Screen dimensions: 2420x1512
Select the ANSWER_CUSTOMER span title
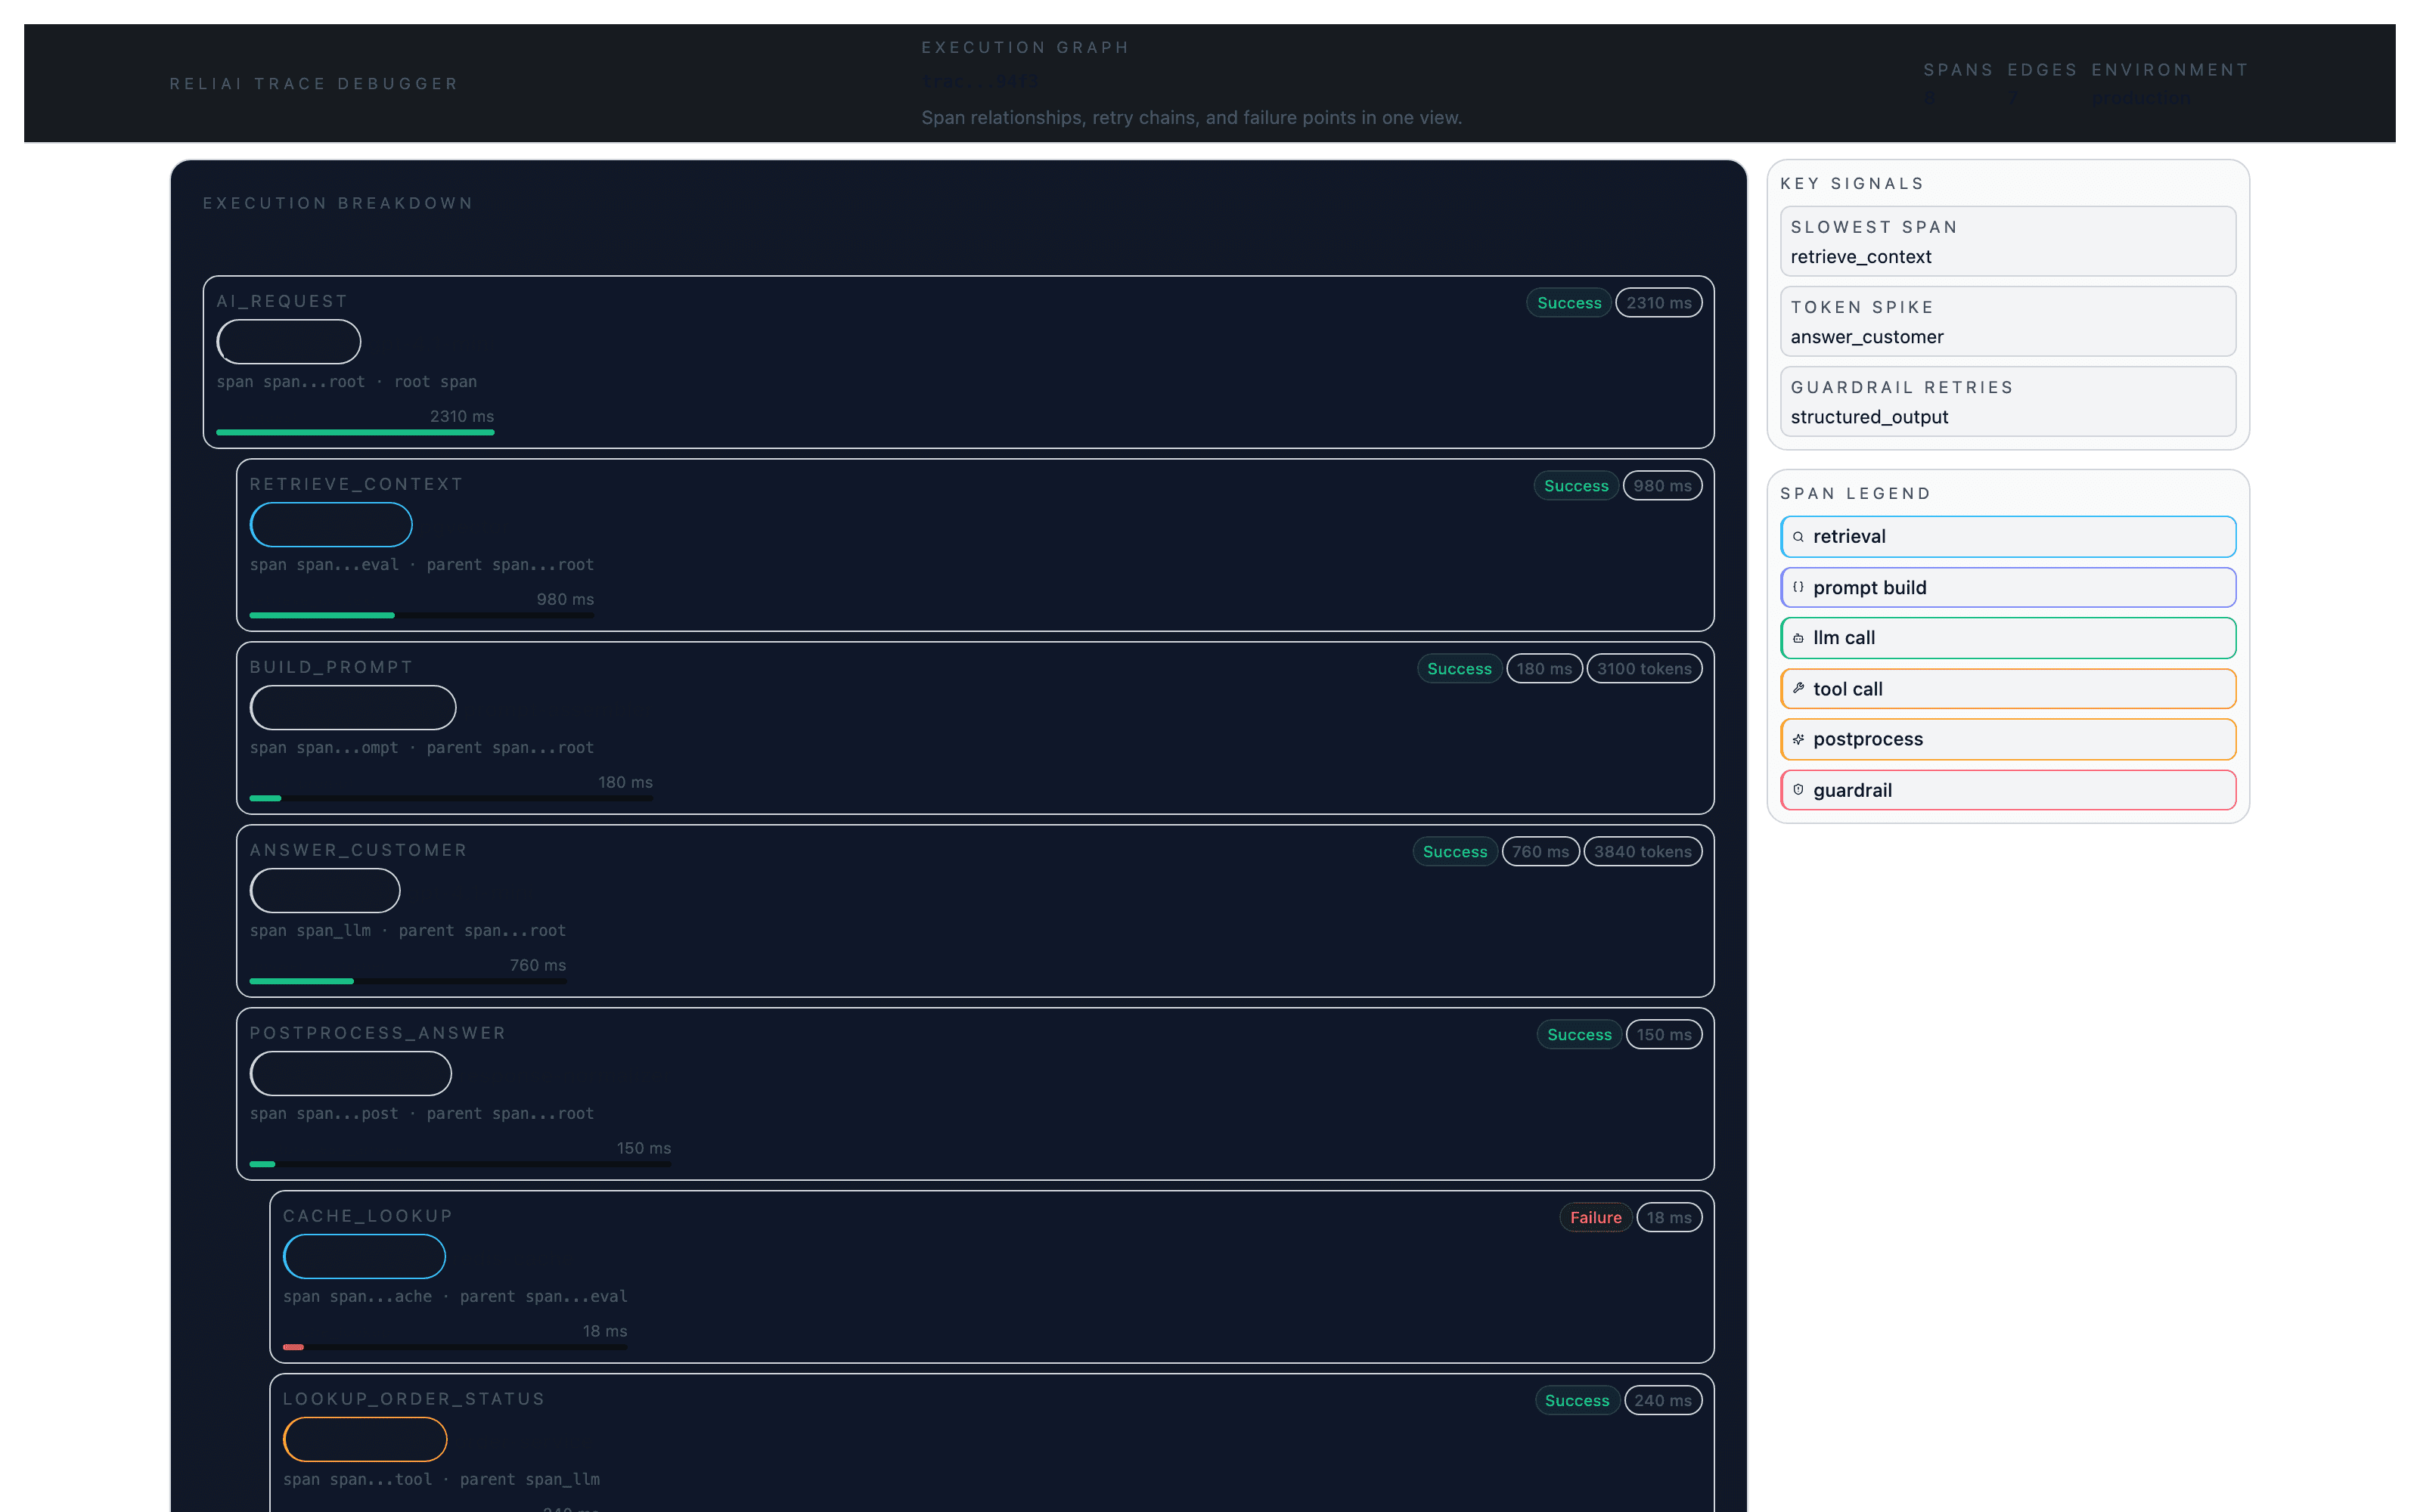[358, 850]
